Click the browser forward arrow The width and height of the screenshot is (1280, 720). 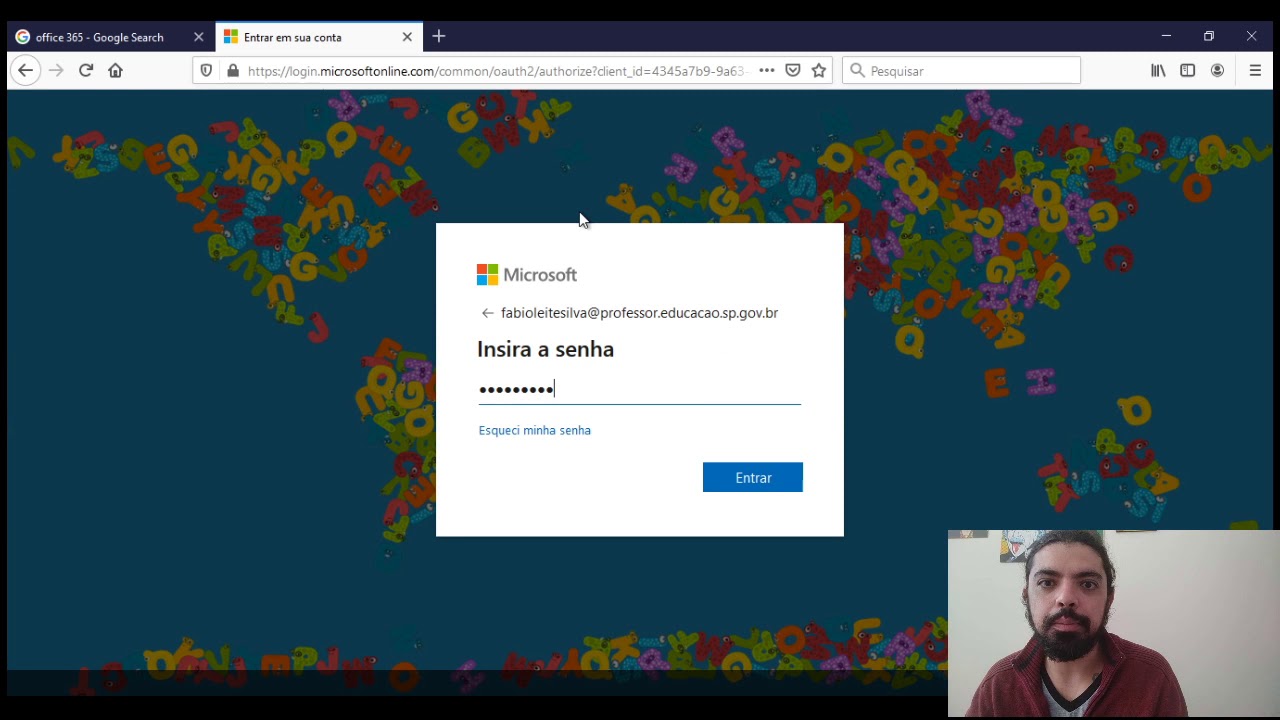click(x=56, y=70)
